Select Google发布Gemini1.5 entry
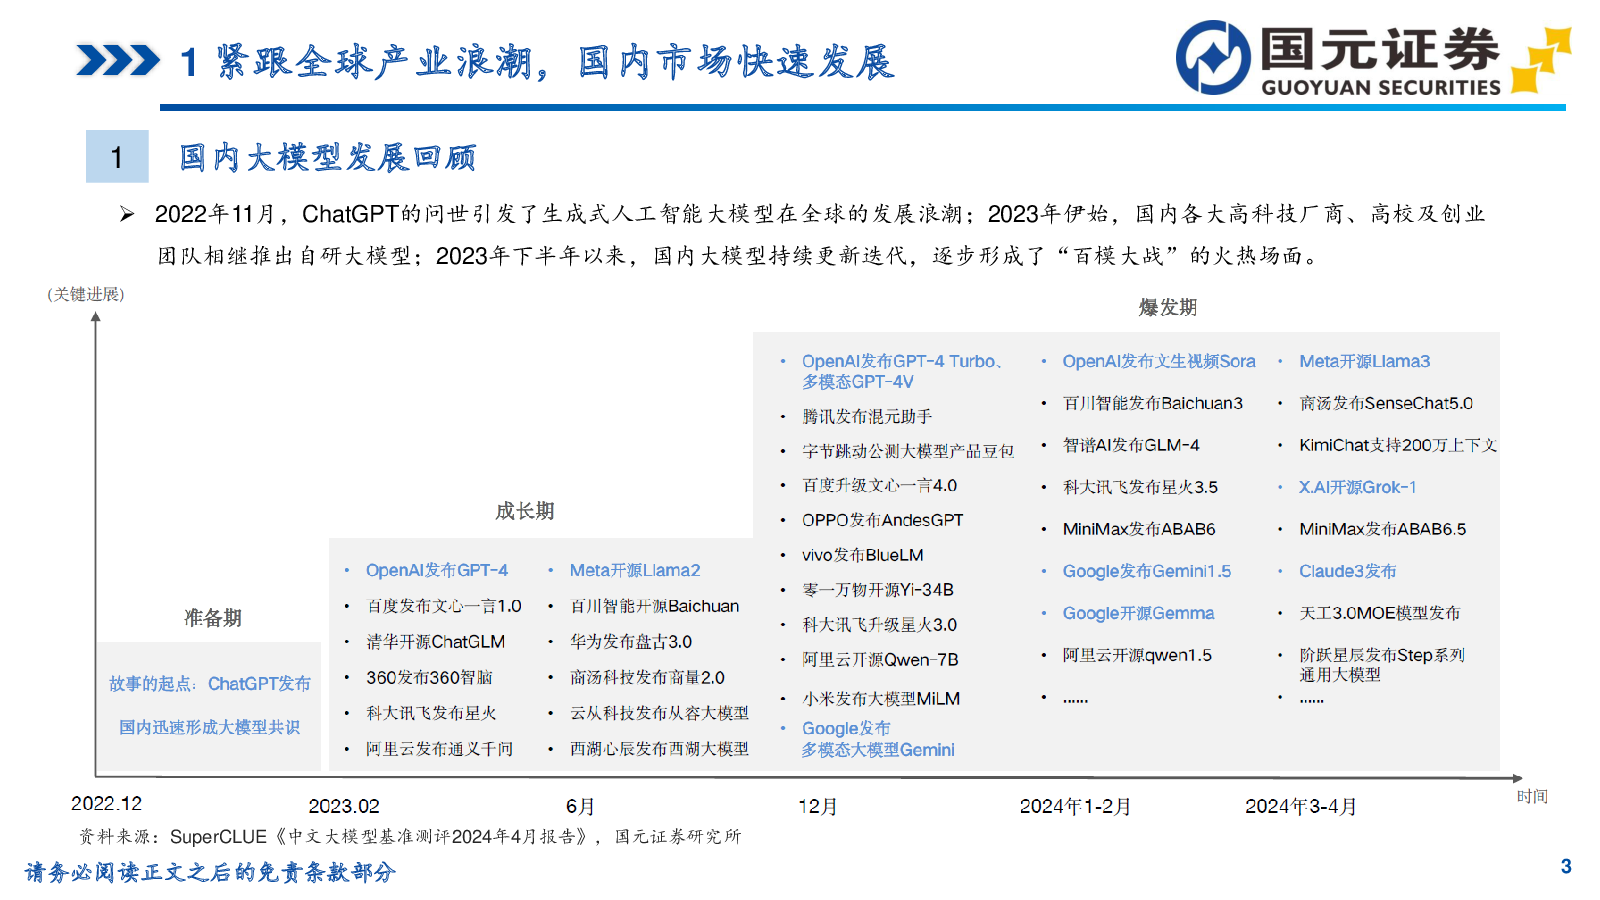Image resolution: width=1600 pixels, height=900 pixels. [1147, 572]
